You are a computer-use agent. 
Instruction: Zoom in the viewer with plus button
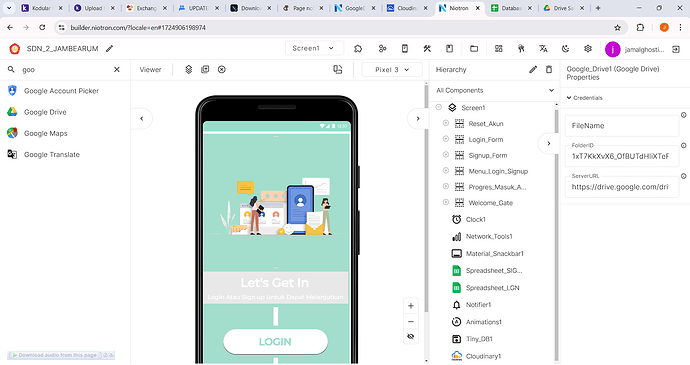(x=411, y=306)
